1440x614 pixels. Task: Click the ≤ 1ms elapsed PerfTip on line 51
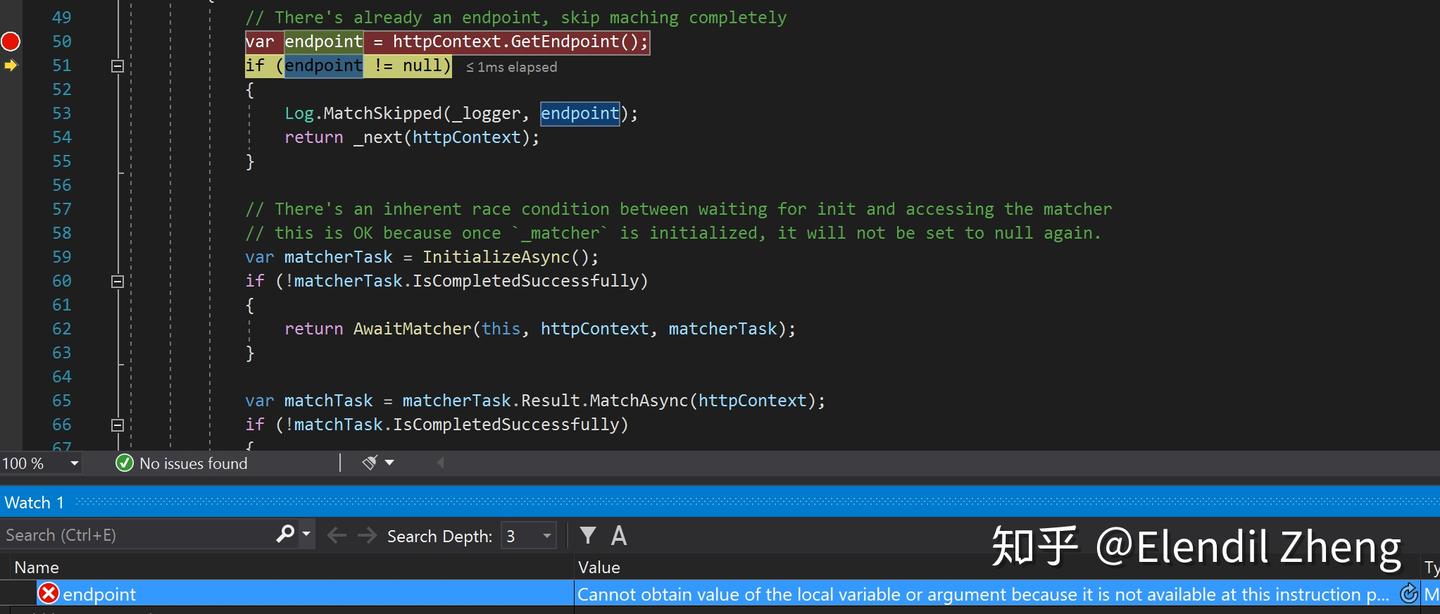(511, 66)
